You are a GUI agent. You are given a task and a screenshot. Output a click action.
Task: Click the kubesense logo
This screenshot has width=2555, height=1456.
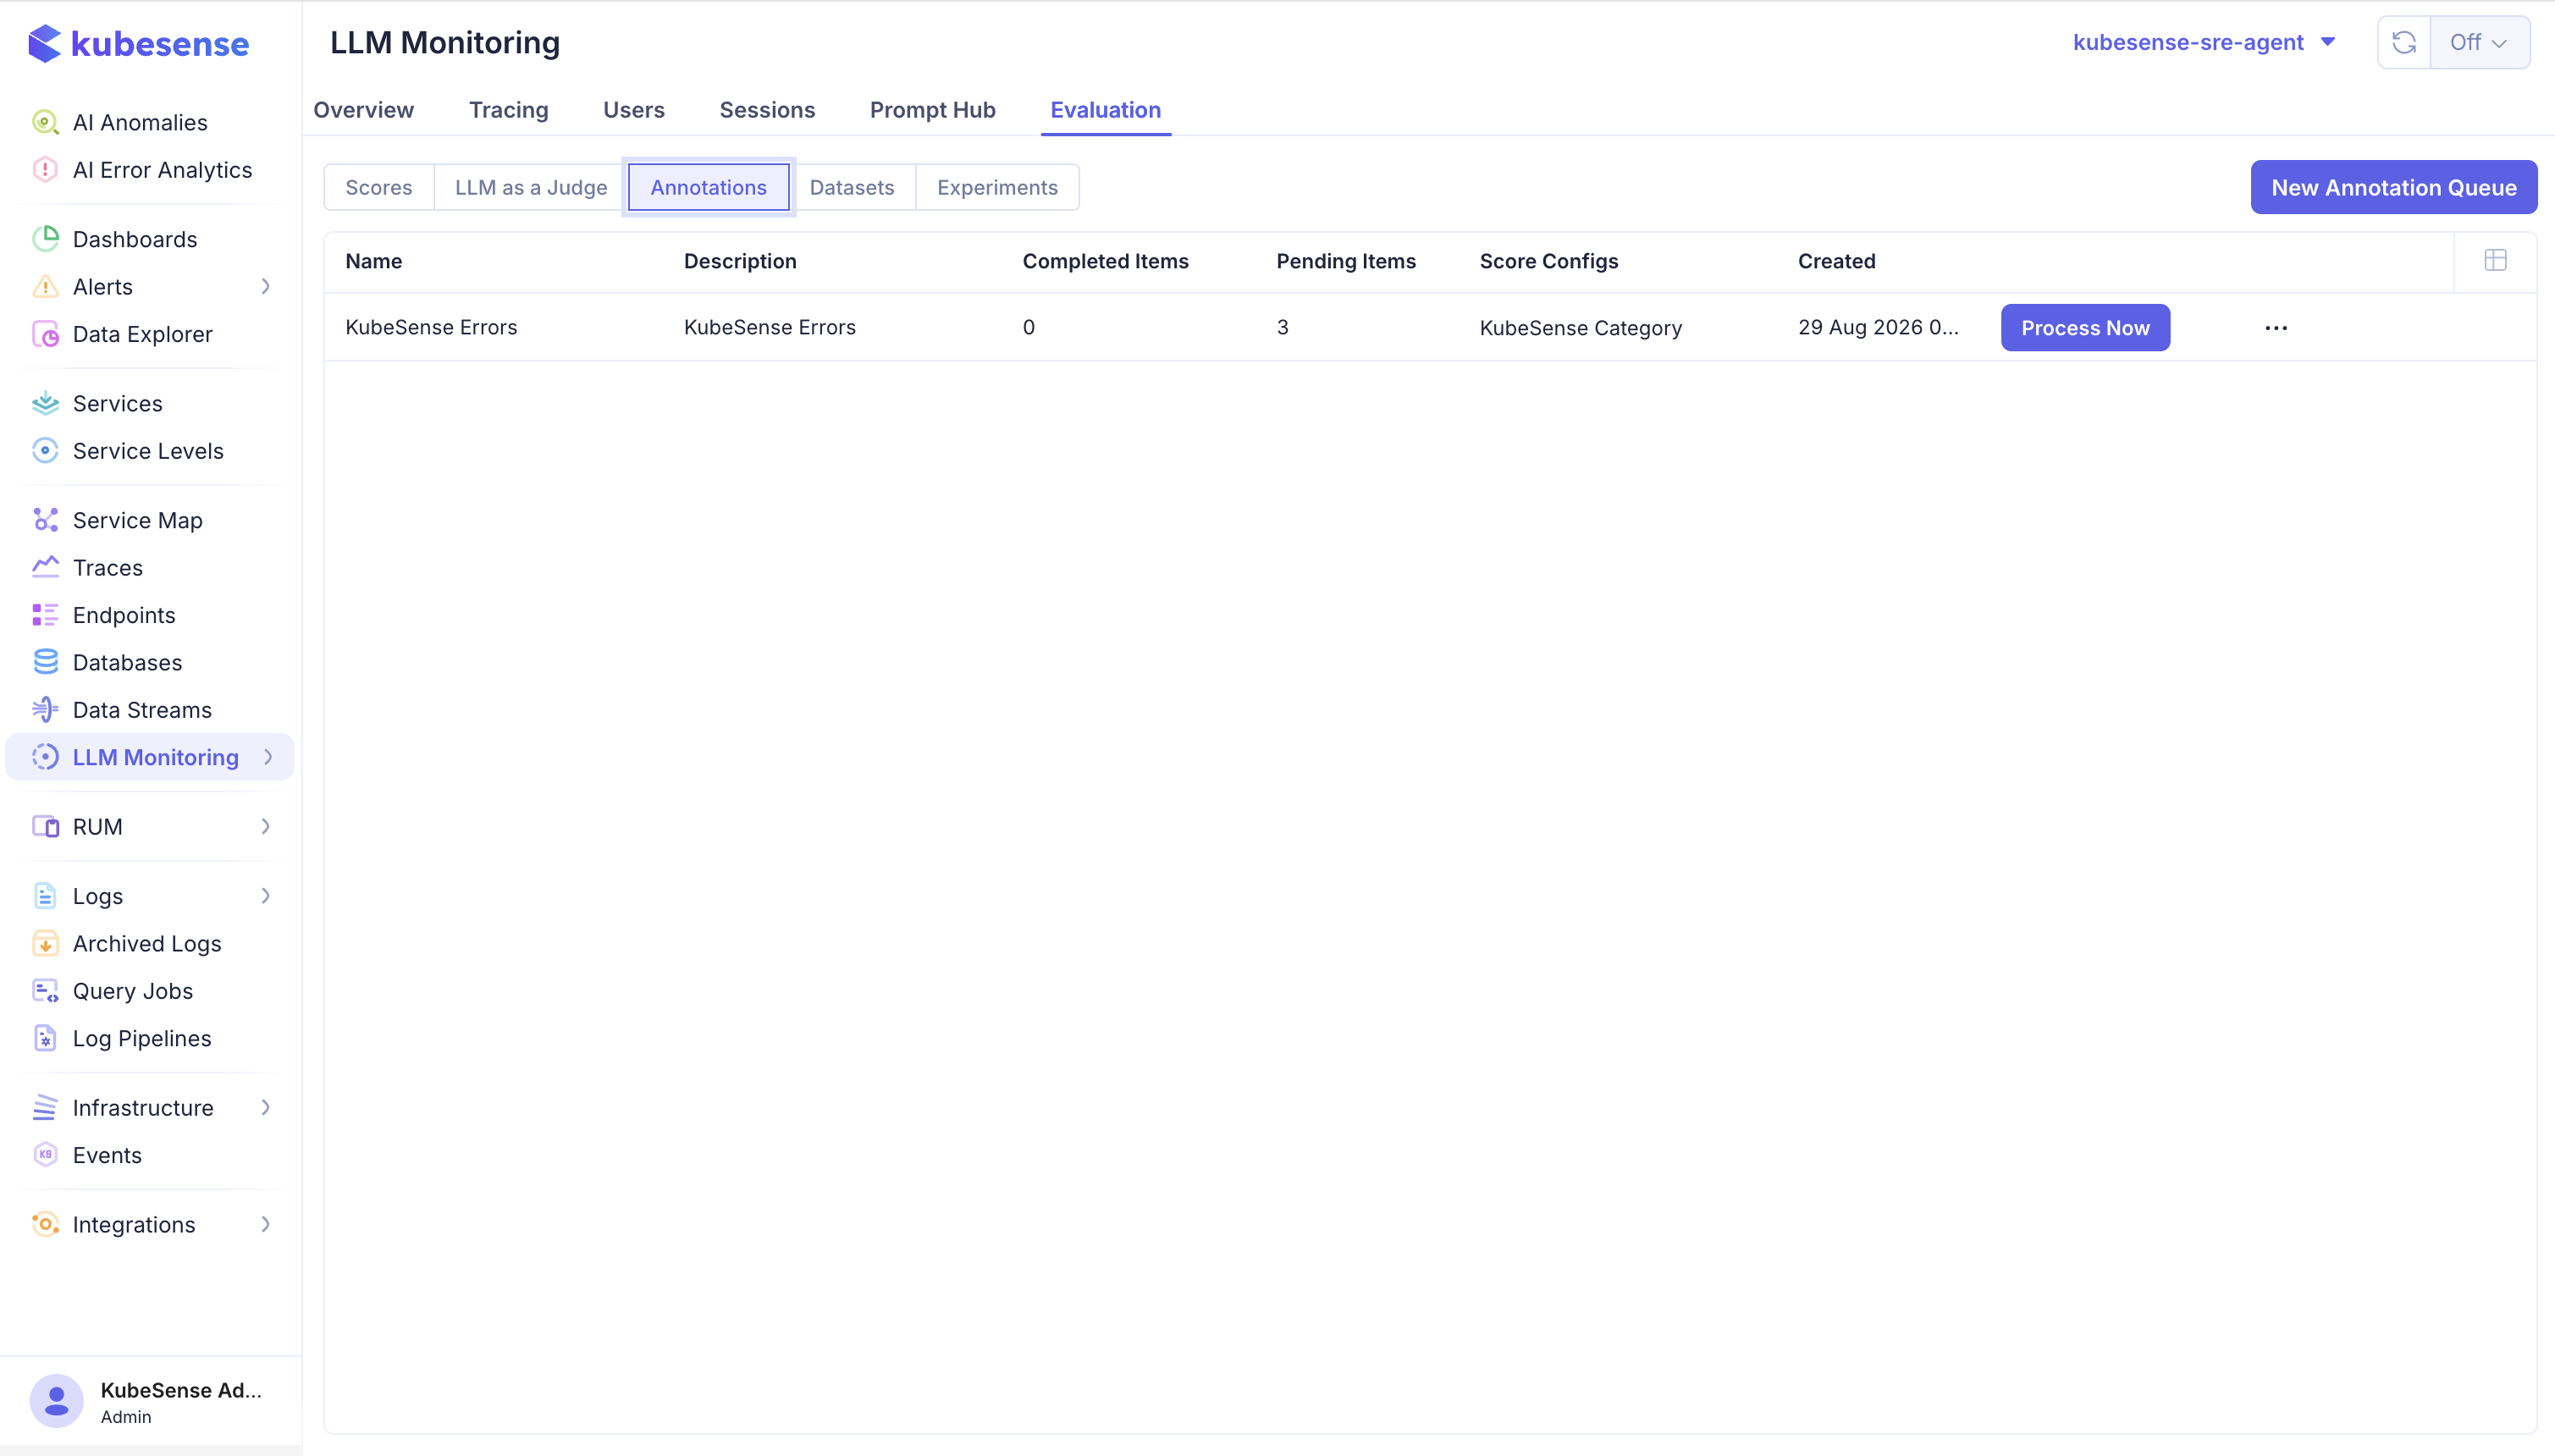coord(139,44)
